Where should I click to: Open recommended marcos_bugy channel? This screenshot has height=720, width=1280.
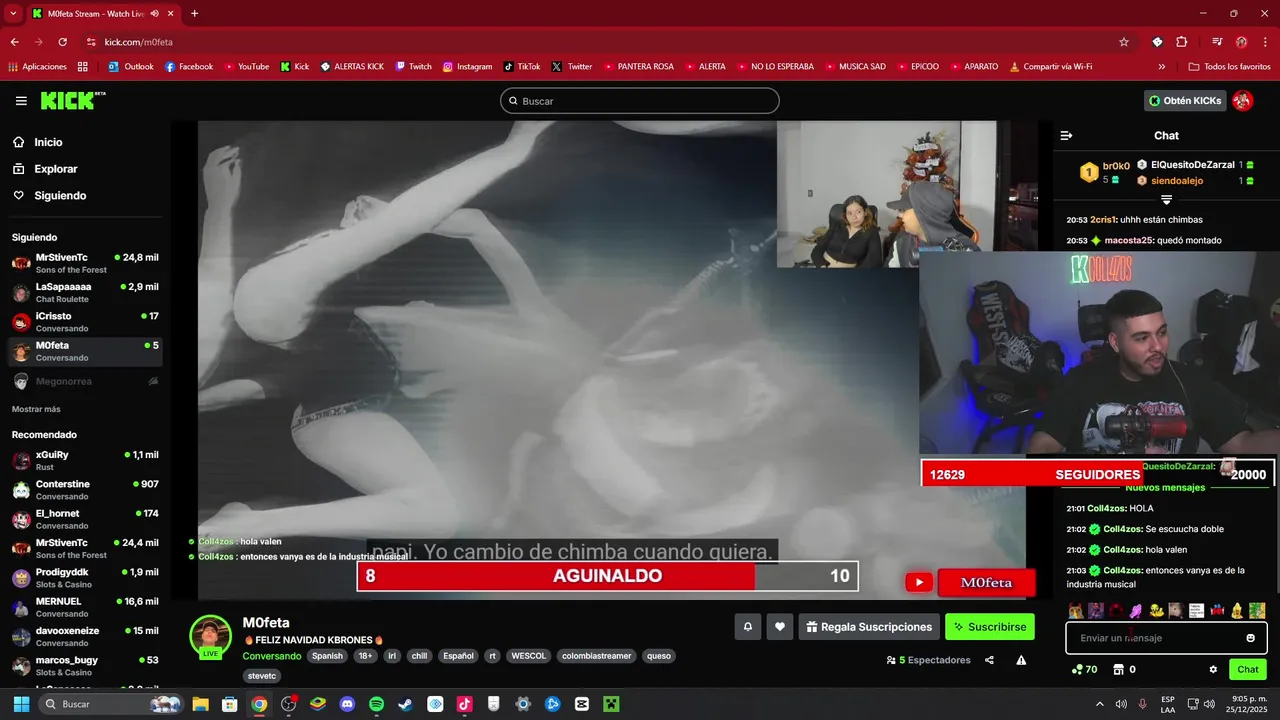tap(85, 666)
